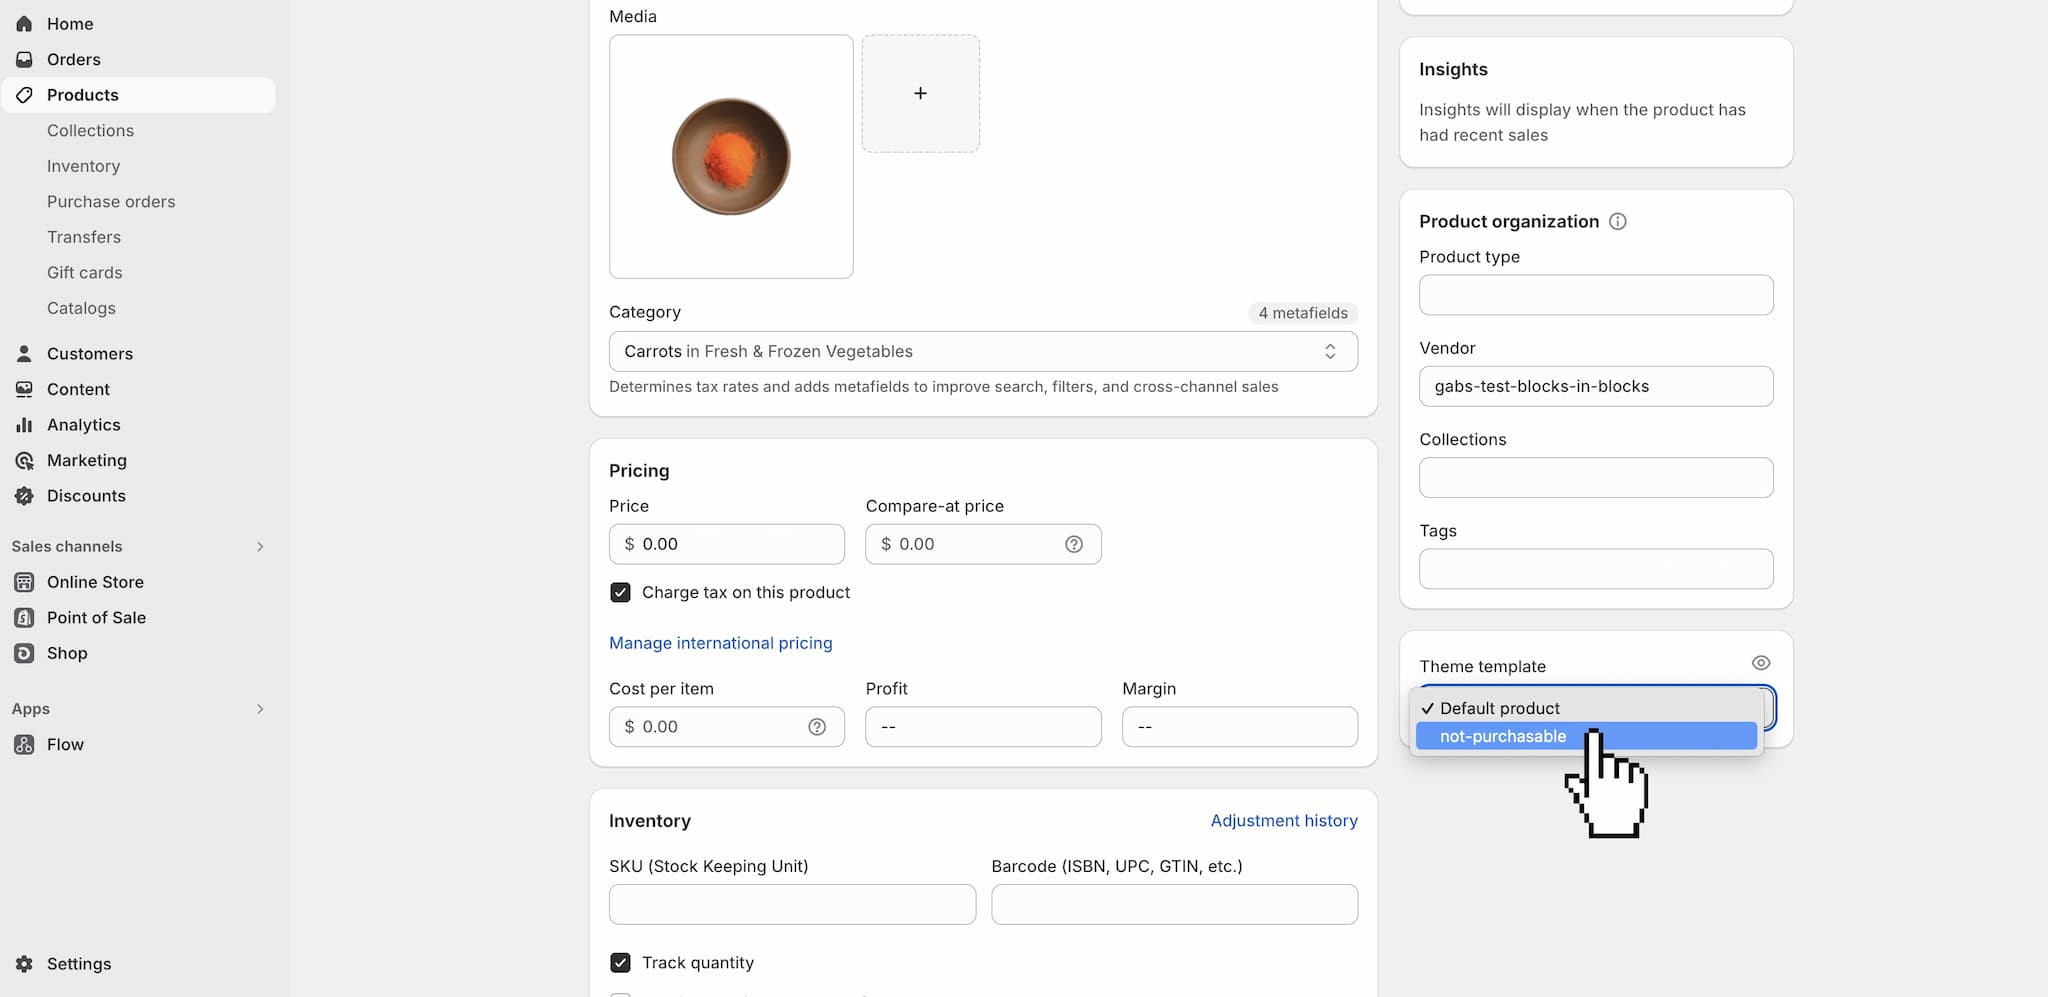
Task: Select not-purchasable template option
Action: click(x=1502, y=737)
